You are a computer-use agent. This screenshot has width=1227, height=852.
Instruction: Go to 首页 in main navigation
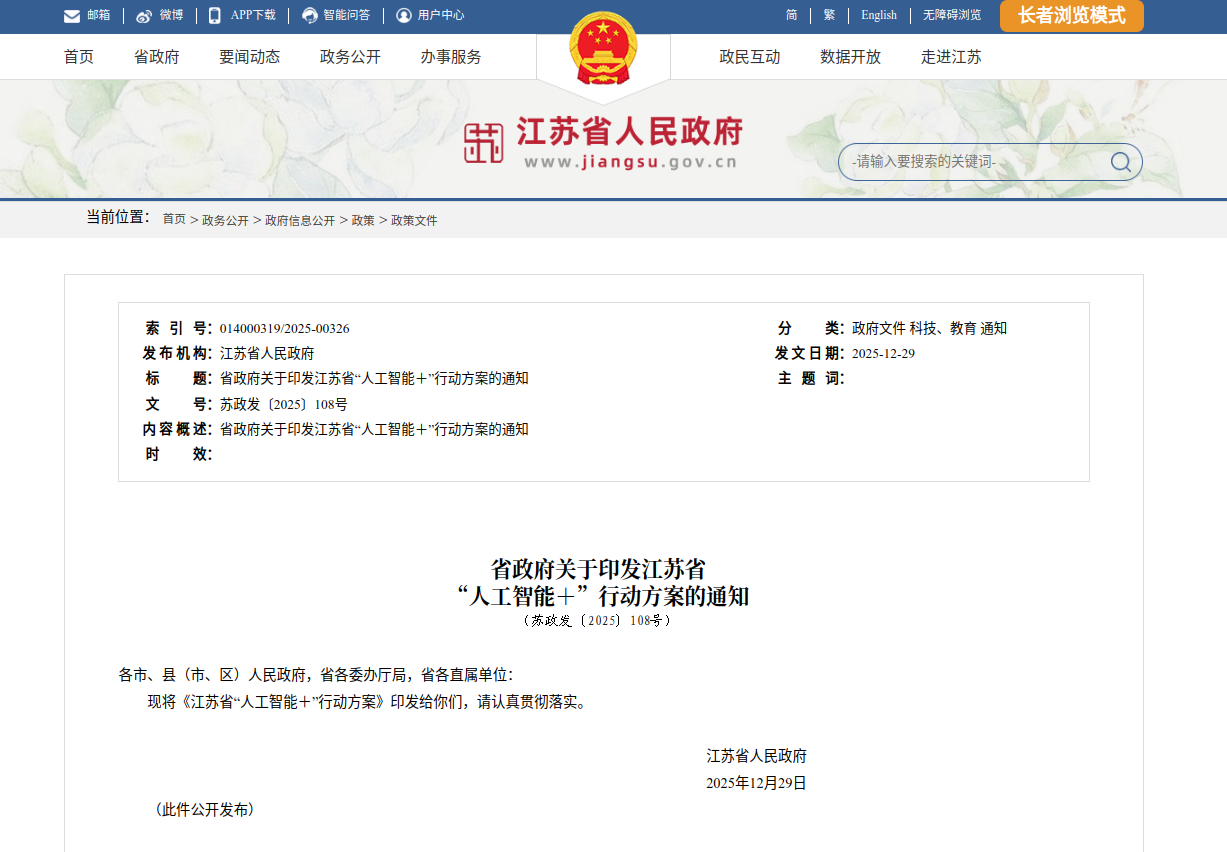click(79, 57)
